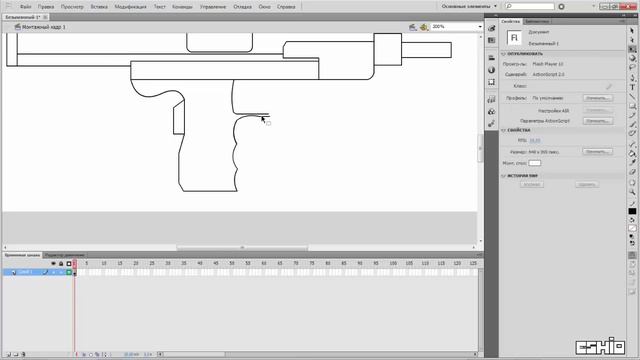Open the timeline panel options menu
The height and width of the screenshot is (360, 640).
(x=479, y=255)
